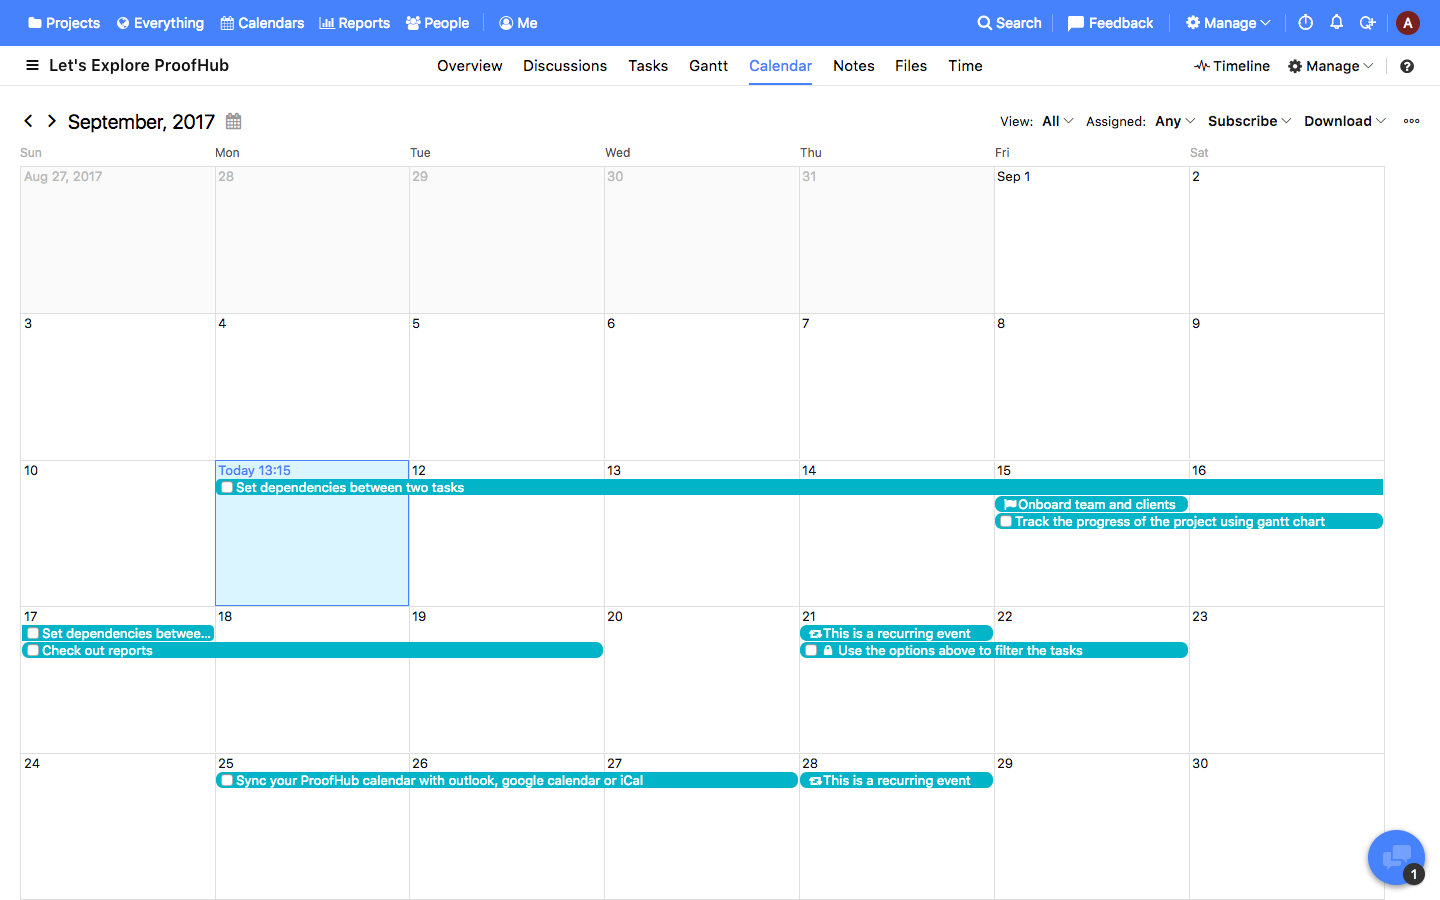The image size is (1440, 900).
Task: Open the timer icon in top bar
Action: pyautogui.click(x=1305, y=22)
